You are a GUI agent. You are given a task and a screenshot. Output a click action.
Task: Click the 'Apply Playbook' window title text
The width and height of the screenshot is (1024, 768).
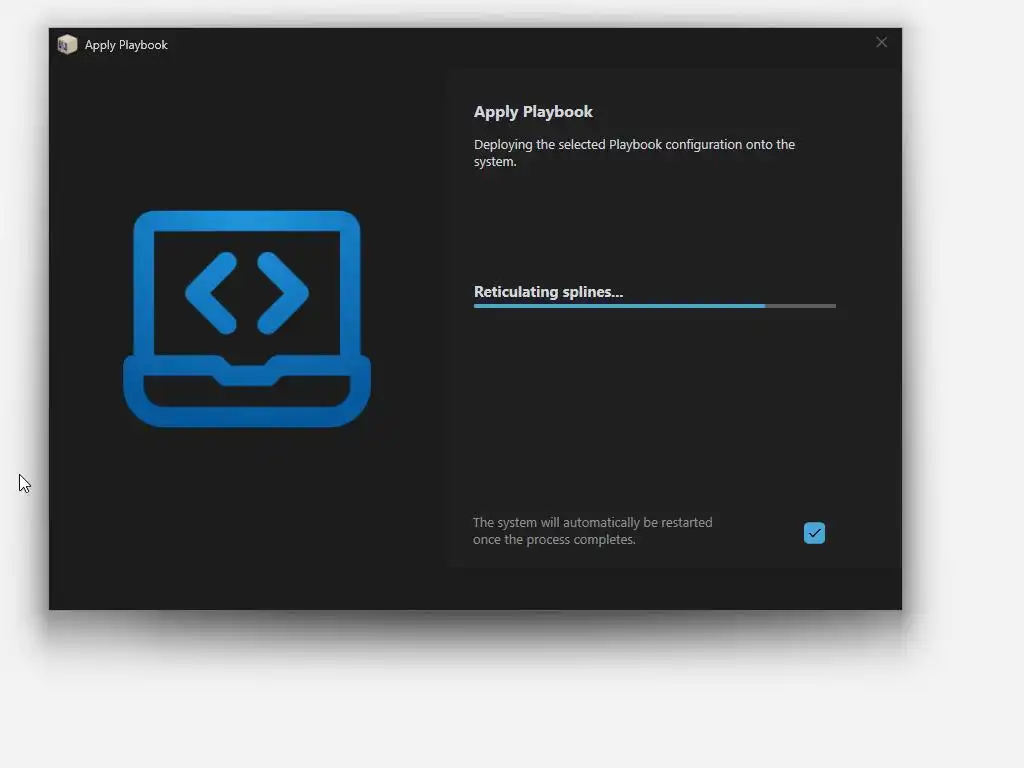(126, 45)
